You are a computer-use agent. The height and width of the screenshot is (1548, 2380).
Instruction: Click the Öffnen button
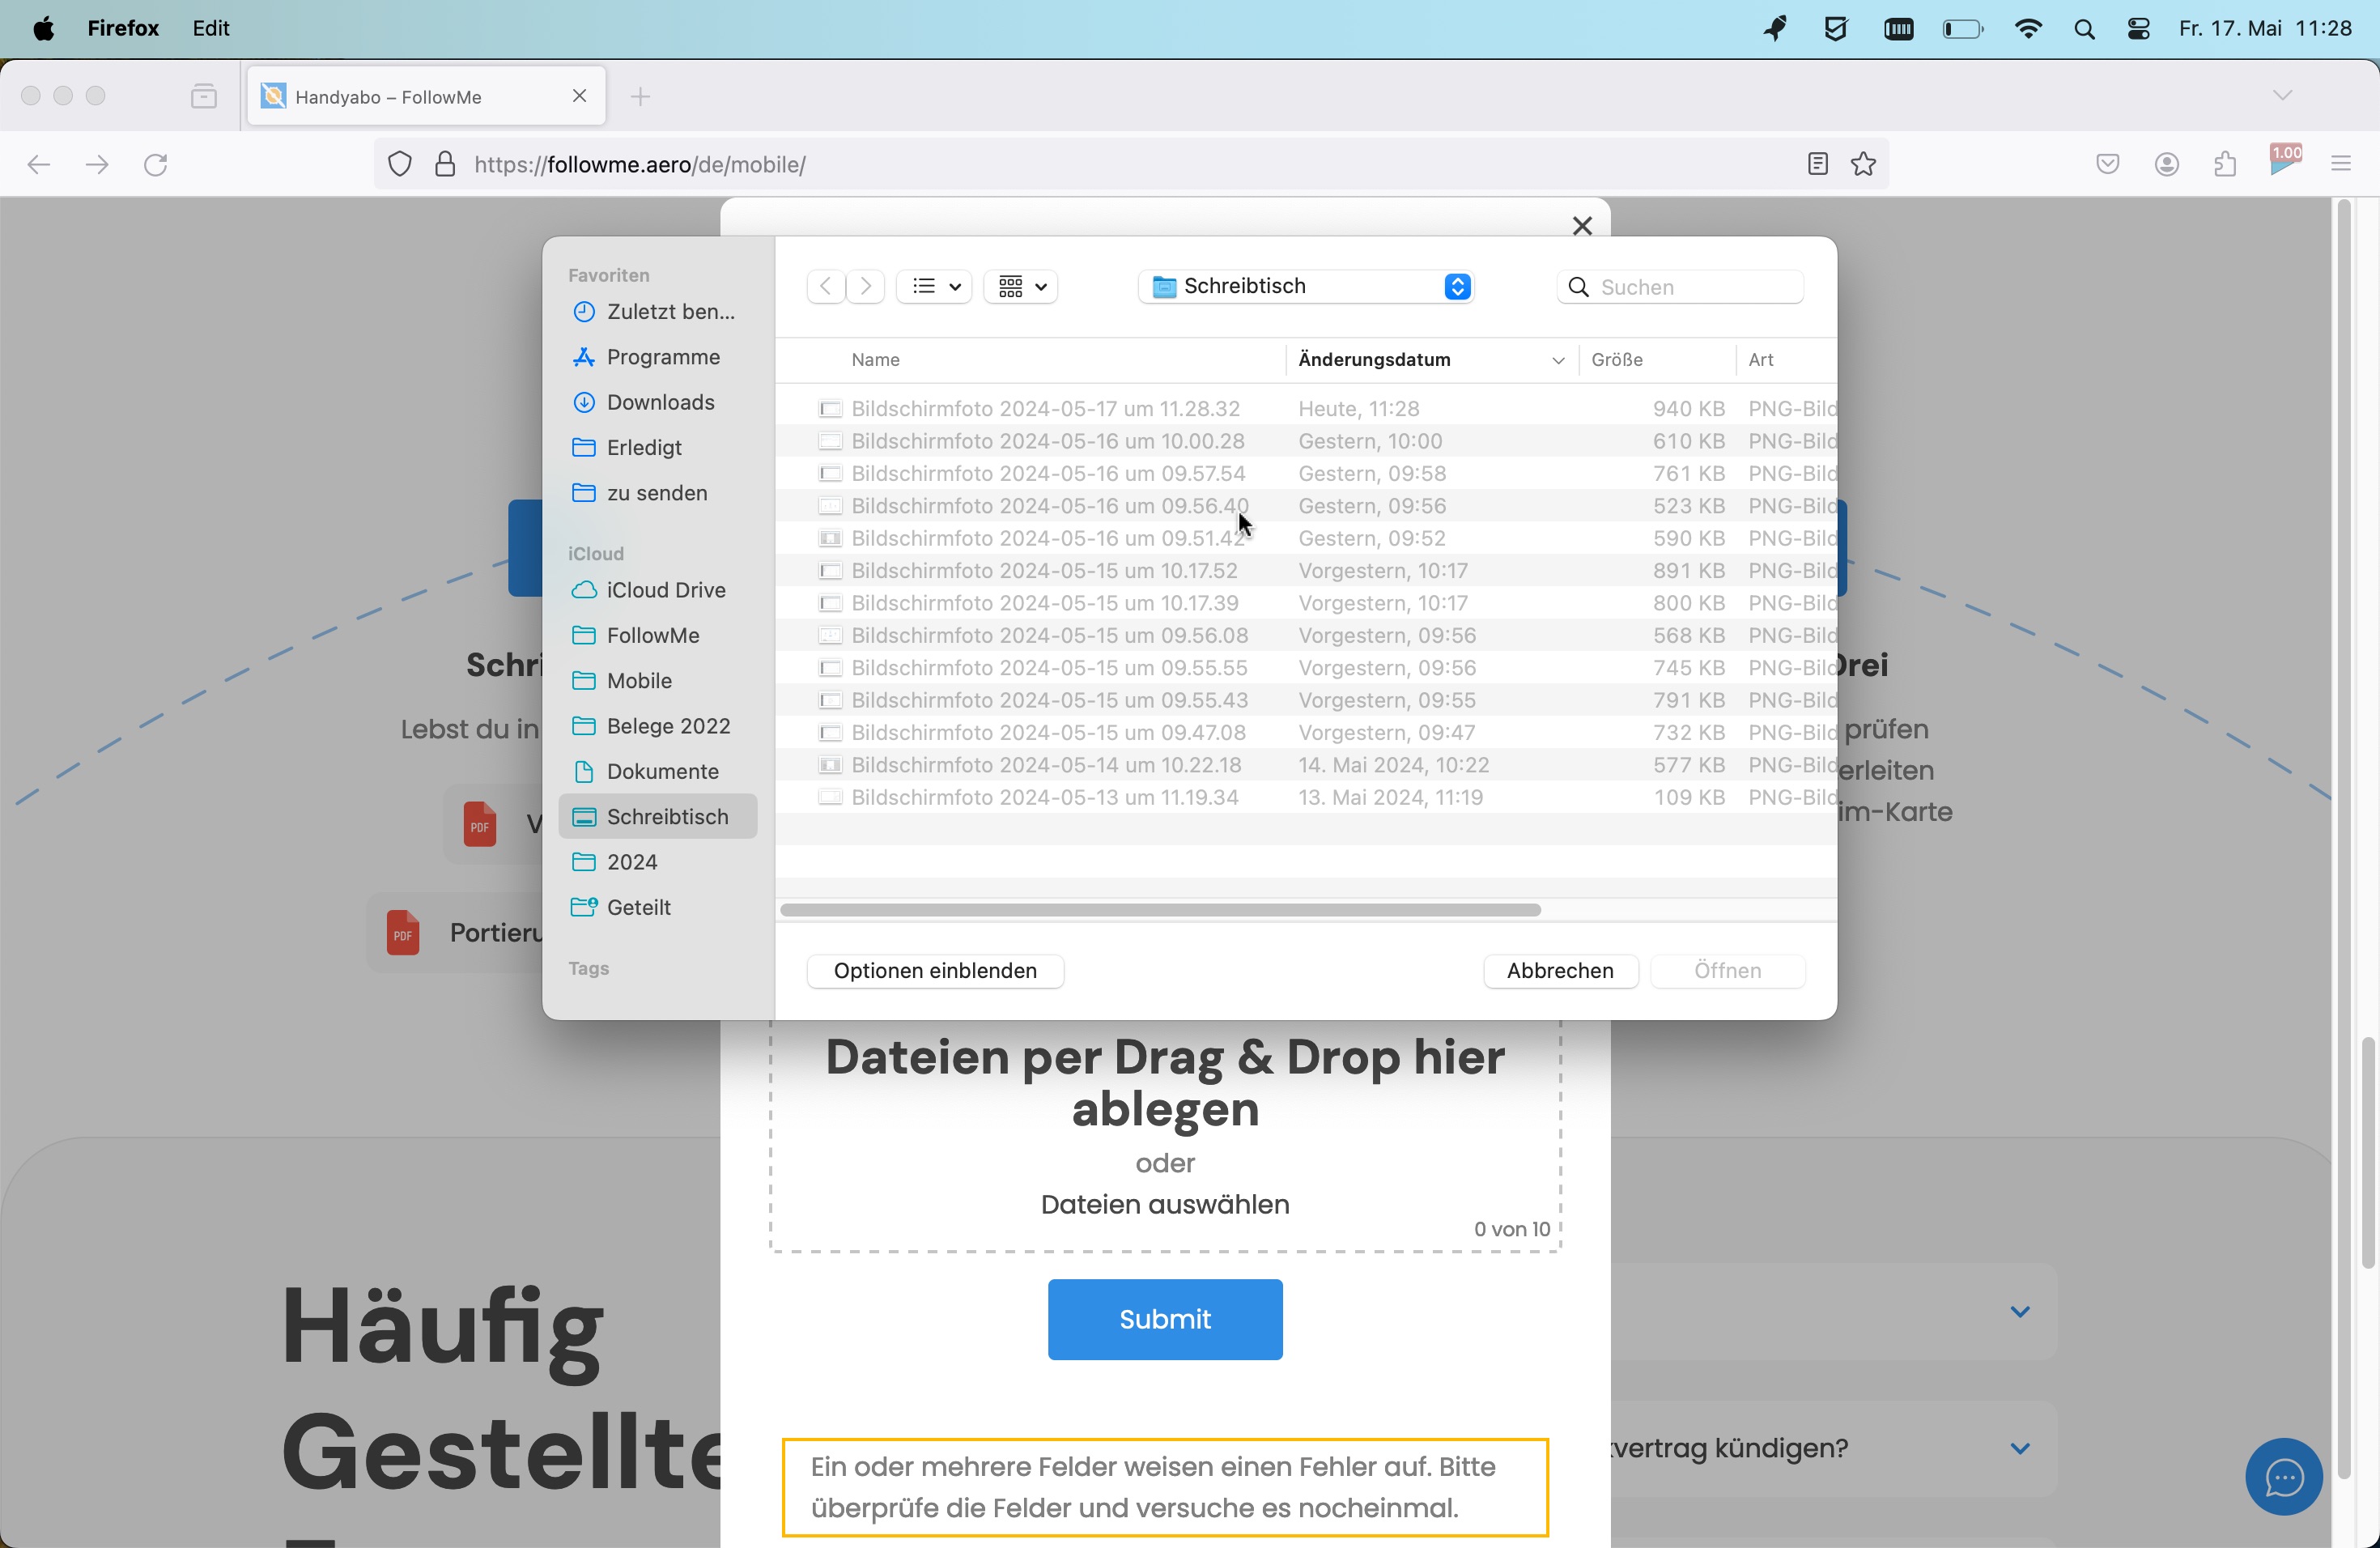(x=1727, y=971)
